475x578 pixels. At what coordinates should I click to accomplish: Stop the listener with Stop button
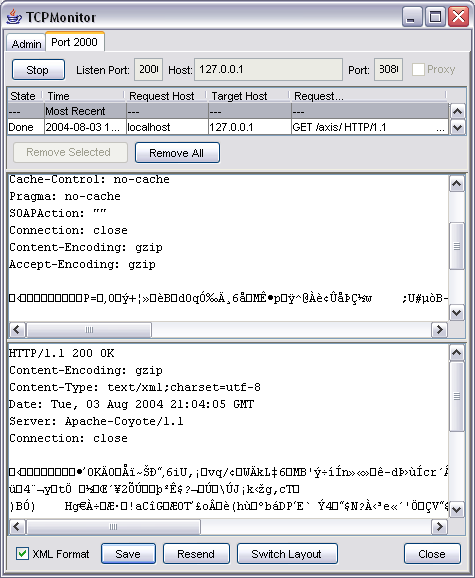(x=38, y=69)
